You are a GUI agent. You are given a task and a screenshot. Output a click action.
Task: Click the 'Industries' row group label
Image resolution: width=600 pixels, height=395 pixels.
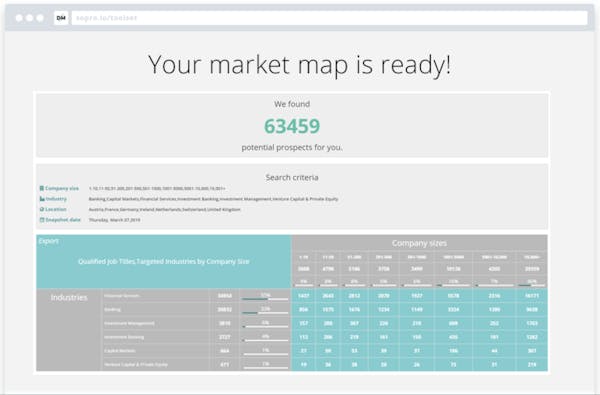(69, 297)
